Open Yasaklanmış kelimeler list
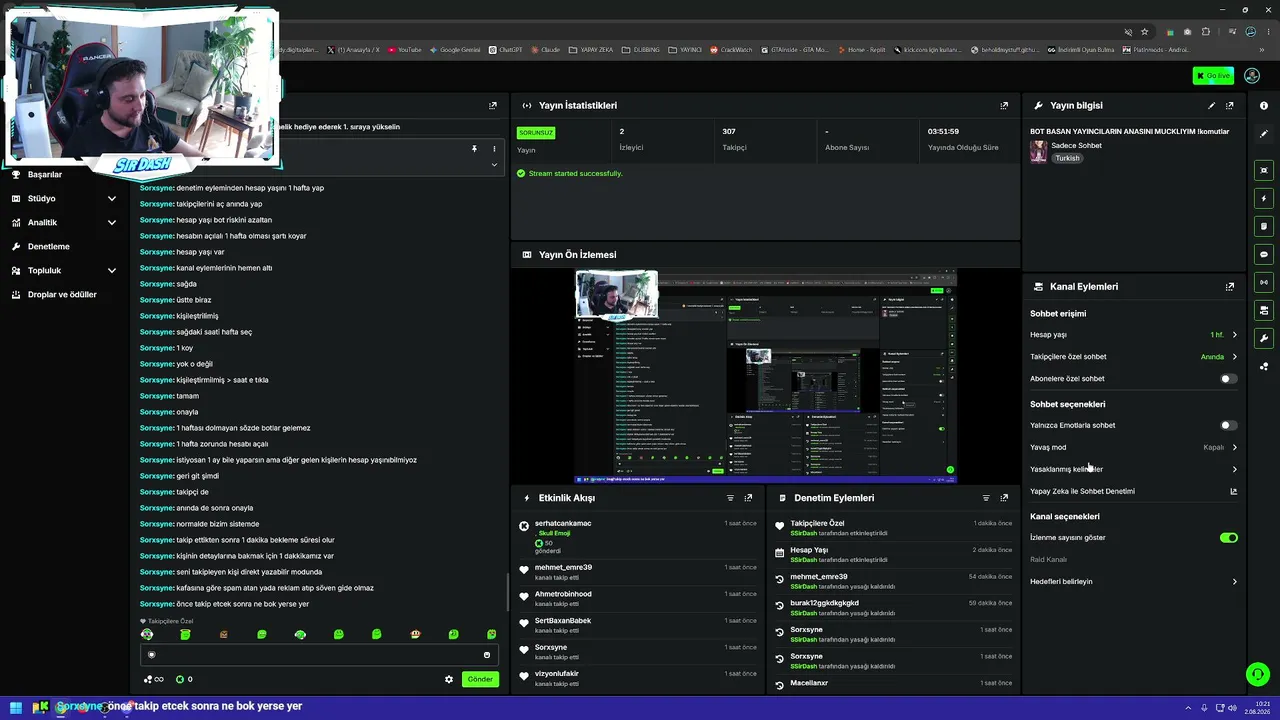Image resolution: width=1280 pixels, height=720 pixels. pyautogui.click(x=1133, y=469)
